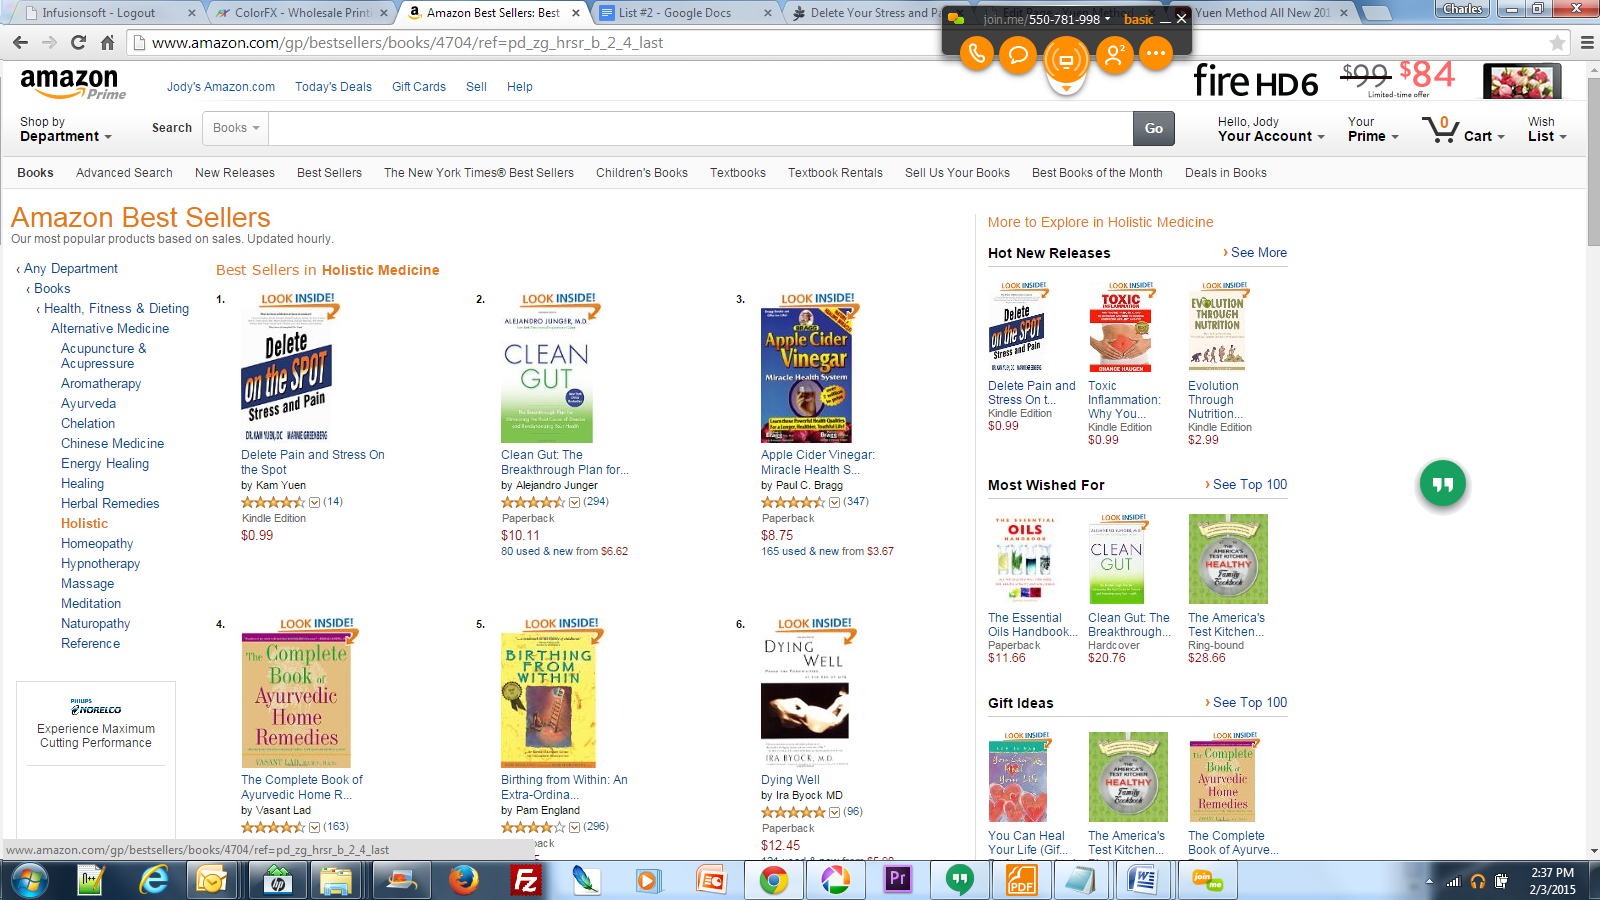Open the Ayurveda category link
The width and height of the screenshot is (1600, 900).
coord(88,404)
